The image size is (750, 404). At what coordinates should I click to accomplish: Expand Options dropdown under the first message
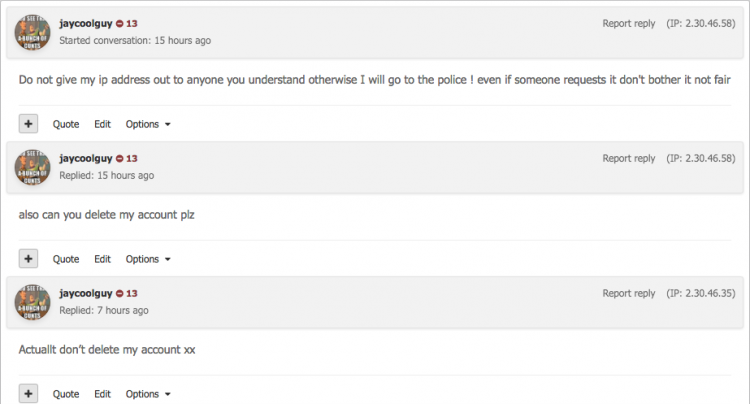click(x=148, y=124)
